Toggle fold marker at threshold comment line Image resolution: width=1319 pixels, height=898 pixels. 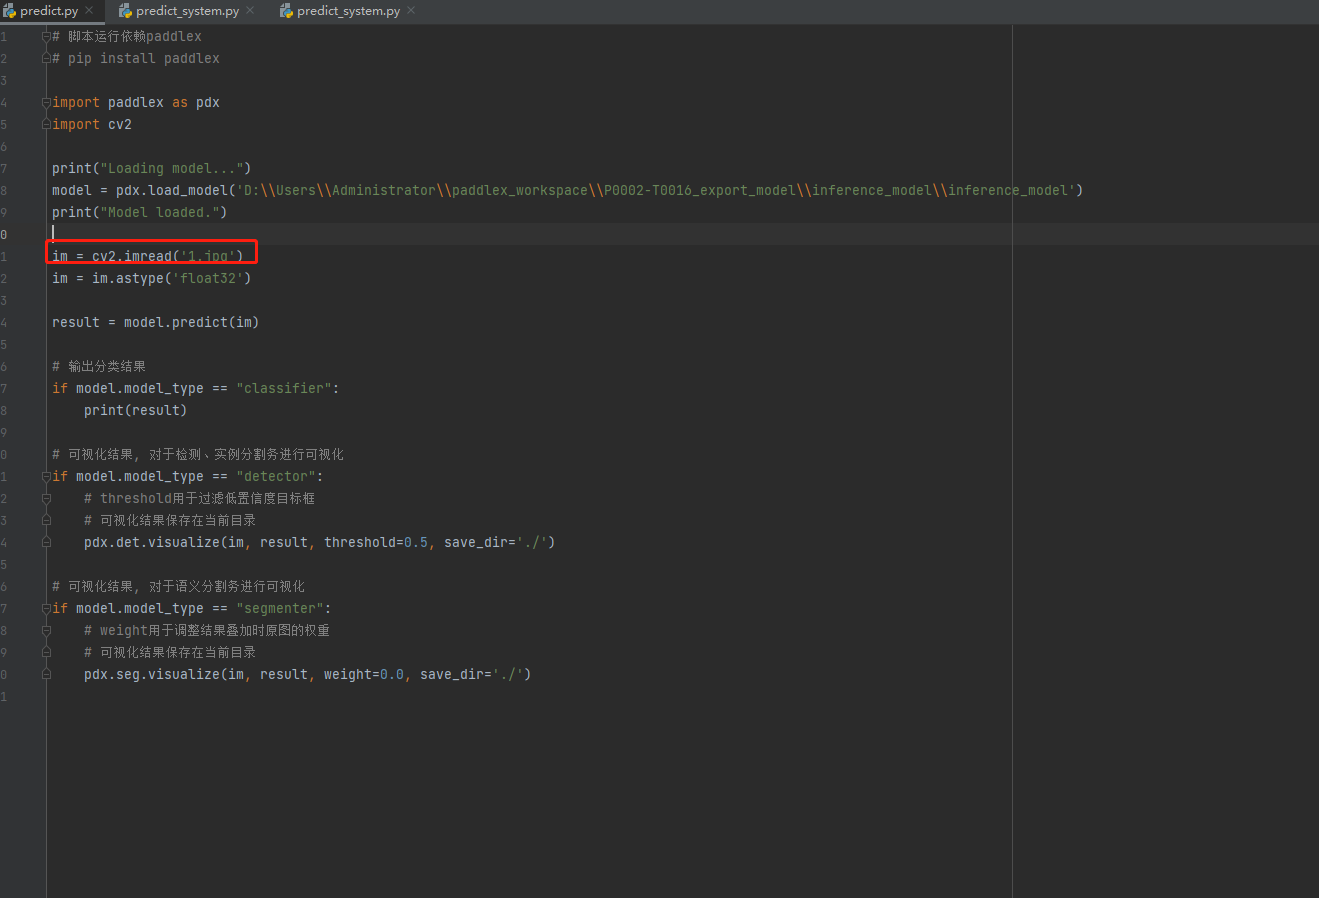click(x=46, y=498)
